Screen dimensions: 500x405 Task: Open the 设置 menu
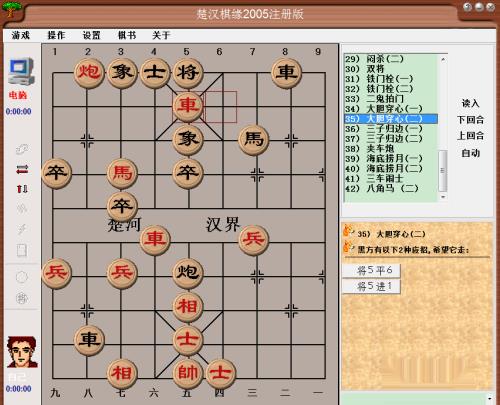click(x=91, y=35)
